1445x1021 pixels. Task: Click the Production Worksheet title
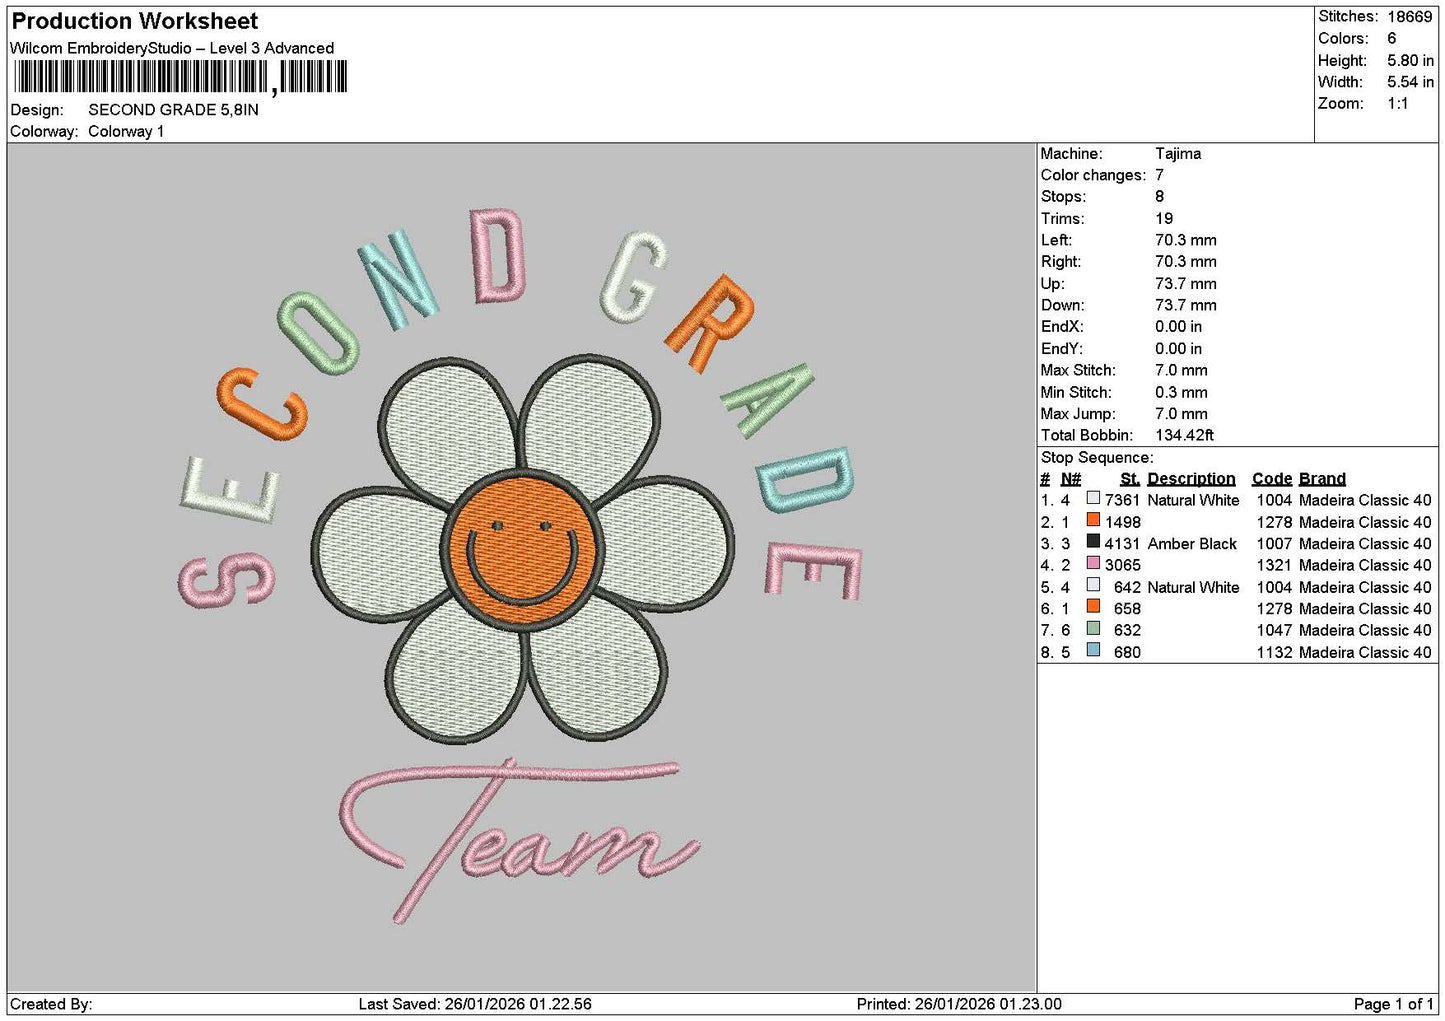[x=135, y=21]
